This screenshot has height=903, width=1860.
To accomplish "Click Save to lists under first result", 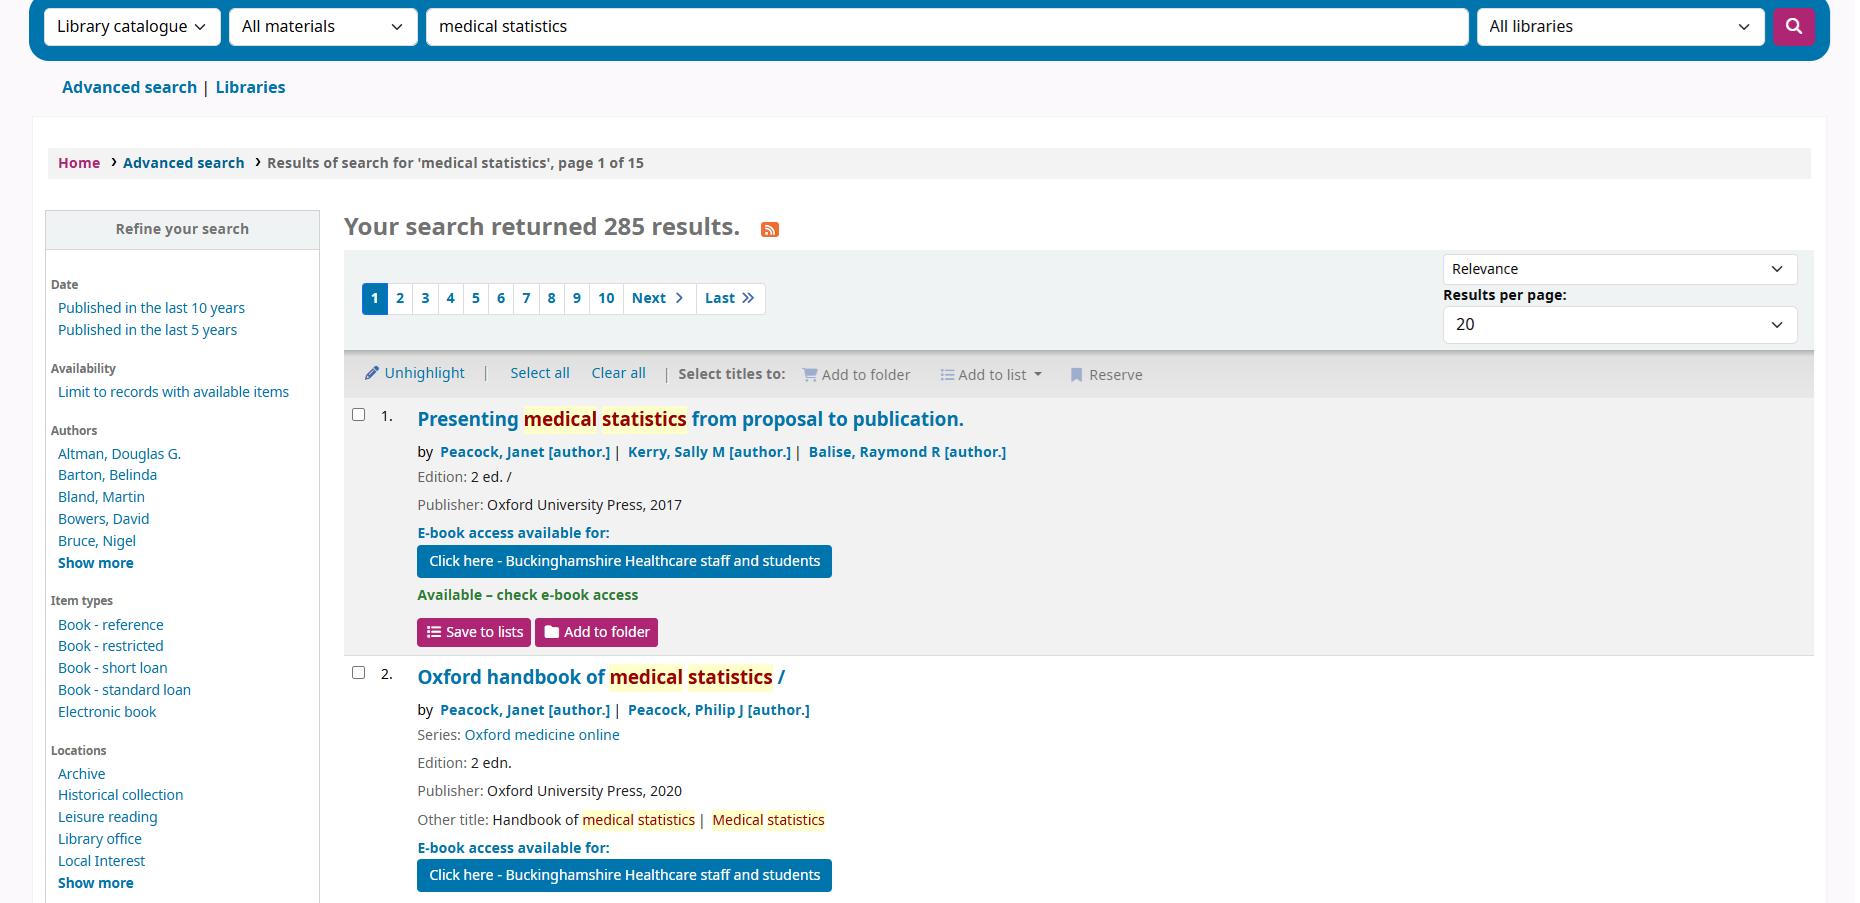I will click(x=473, y=632).
